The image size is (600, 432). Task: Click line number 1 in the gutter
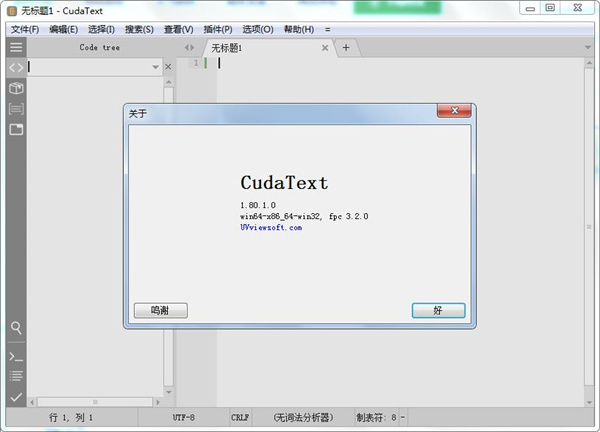click(x=196, y=63)
